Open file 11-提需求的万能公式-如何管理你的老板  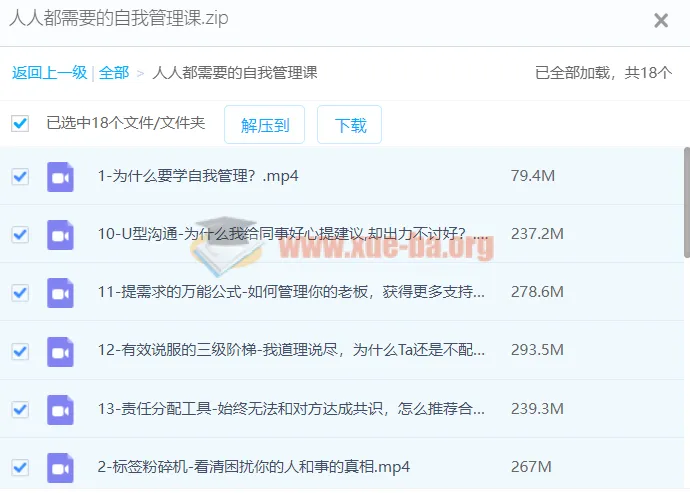[291, 292]
